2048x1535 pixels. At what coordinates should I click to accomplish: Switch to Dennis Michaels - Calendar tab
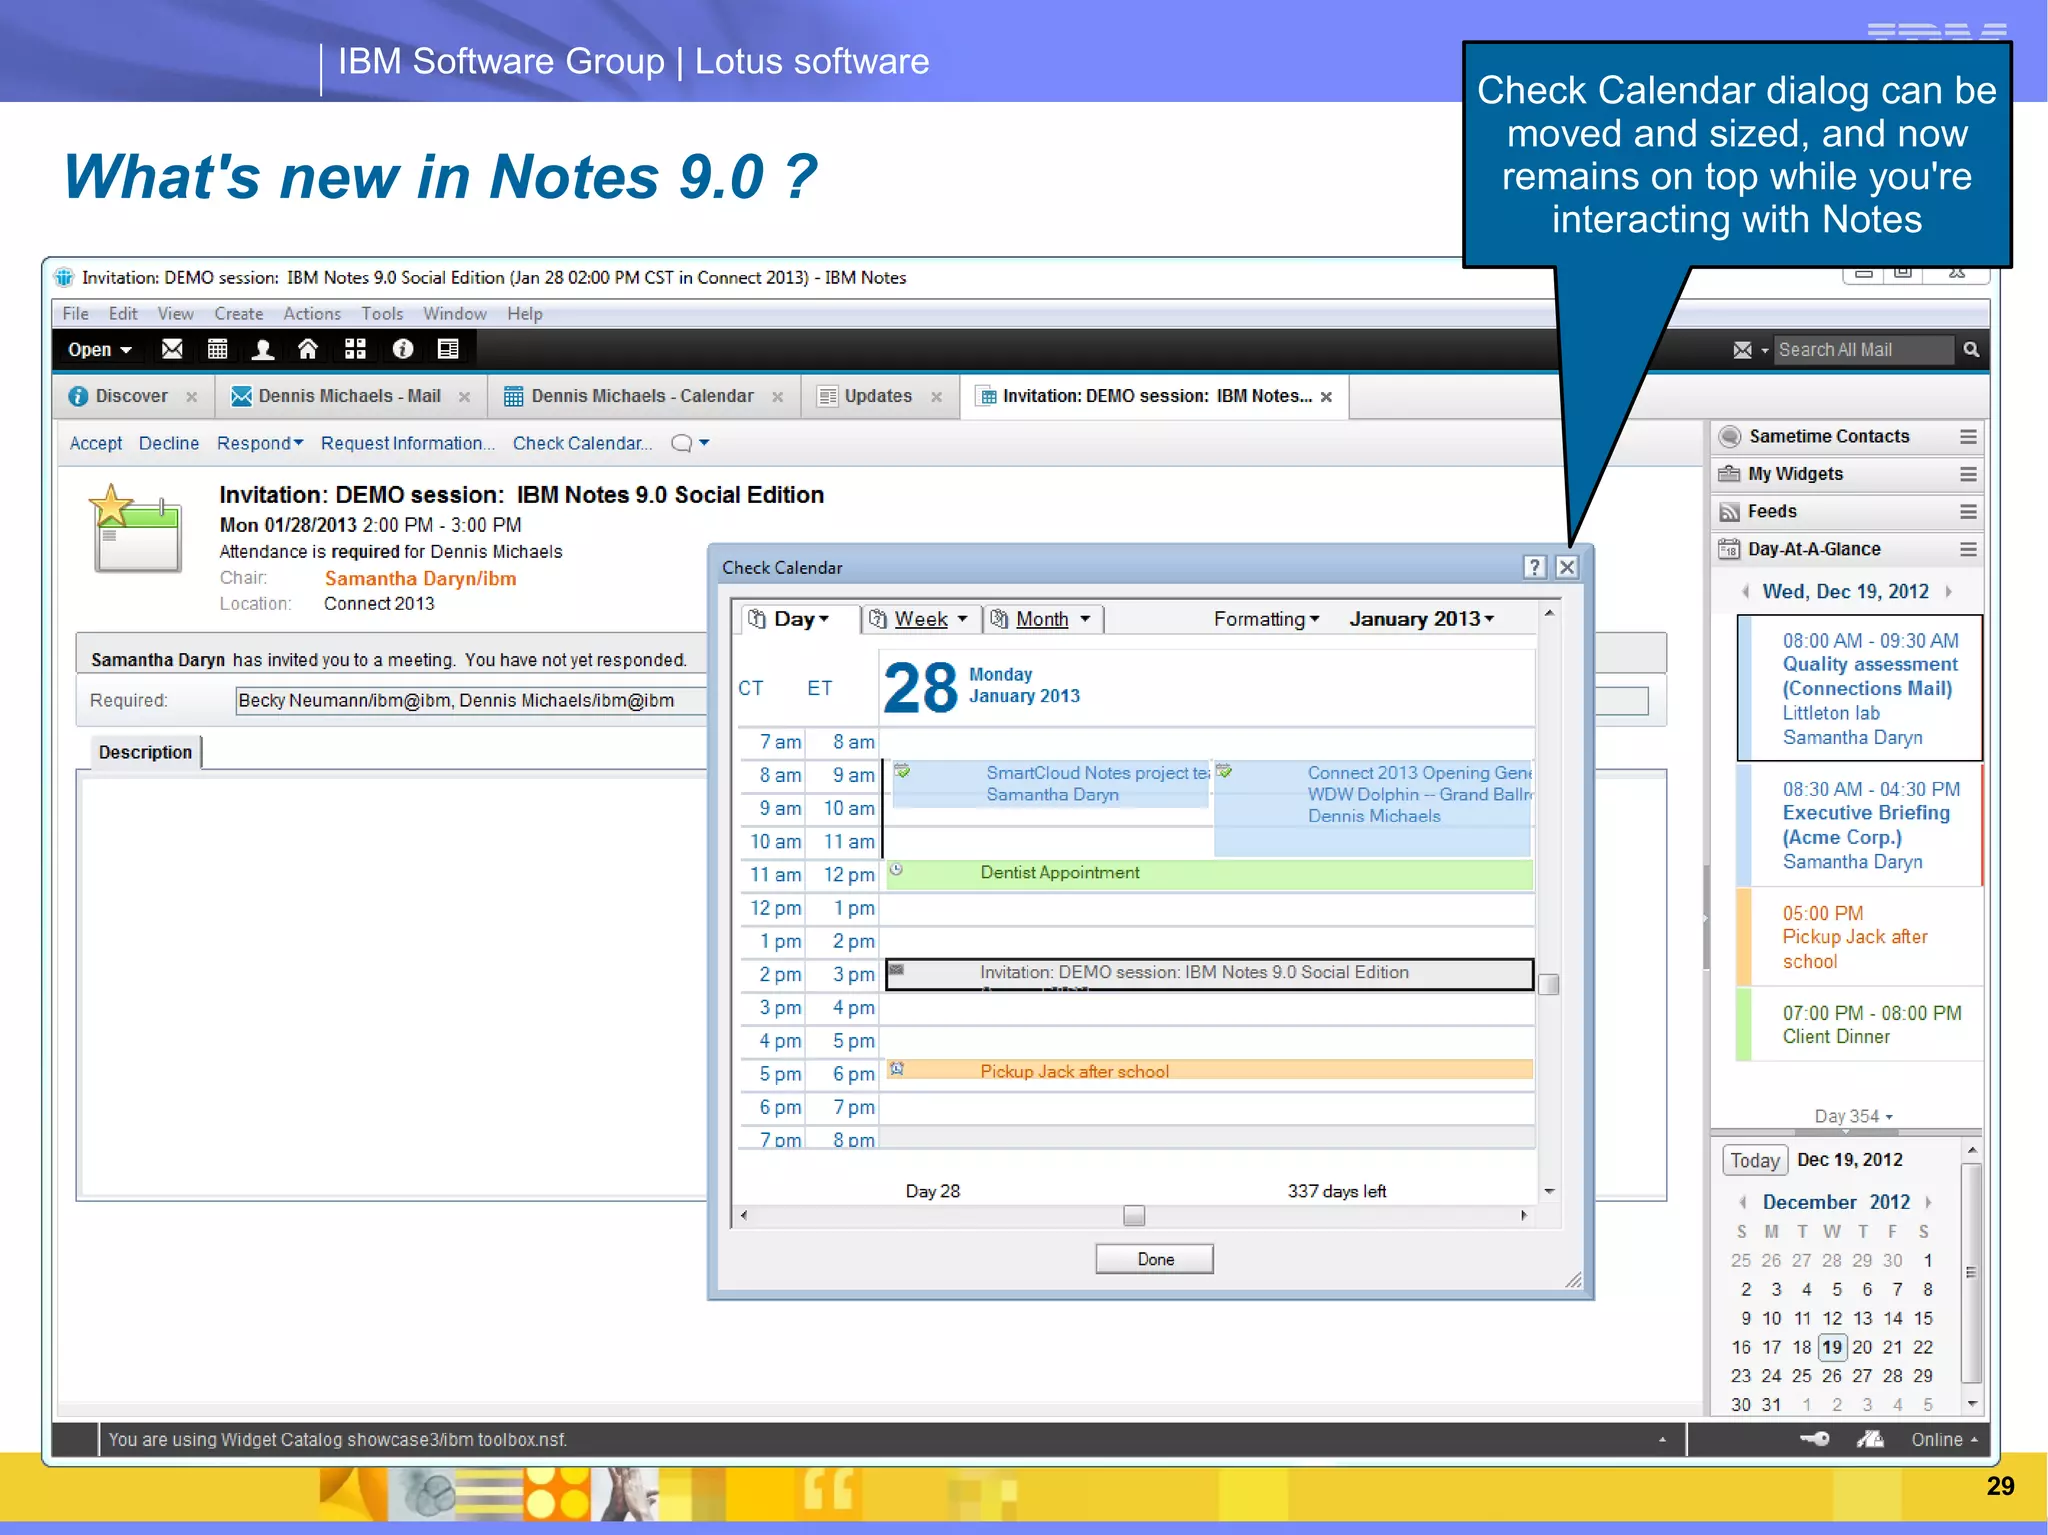(642, 396)
